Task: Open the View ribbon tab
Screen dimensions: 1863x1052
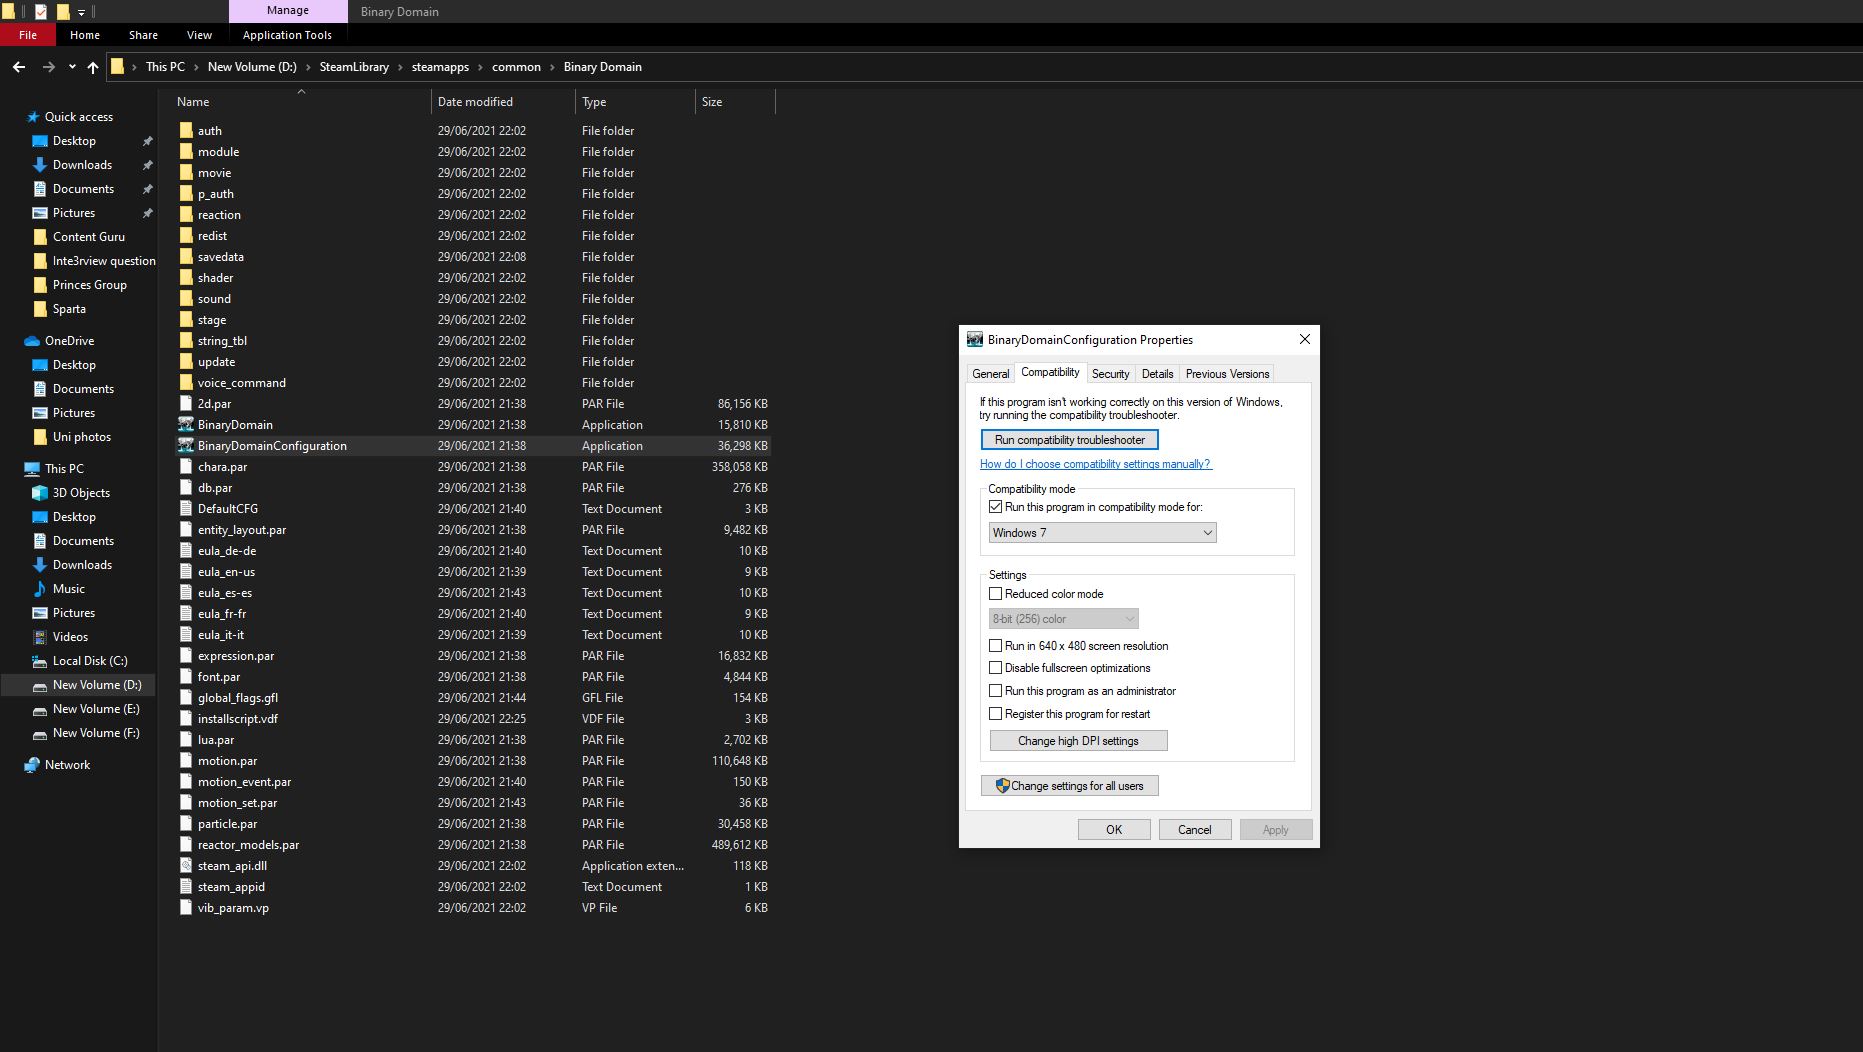Action: tap(199, 35)
